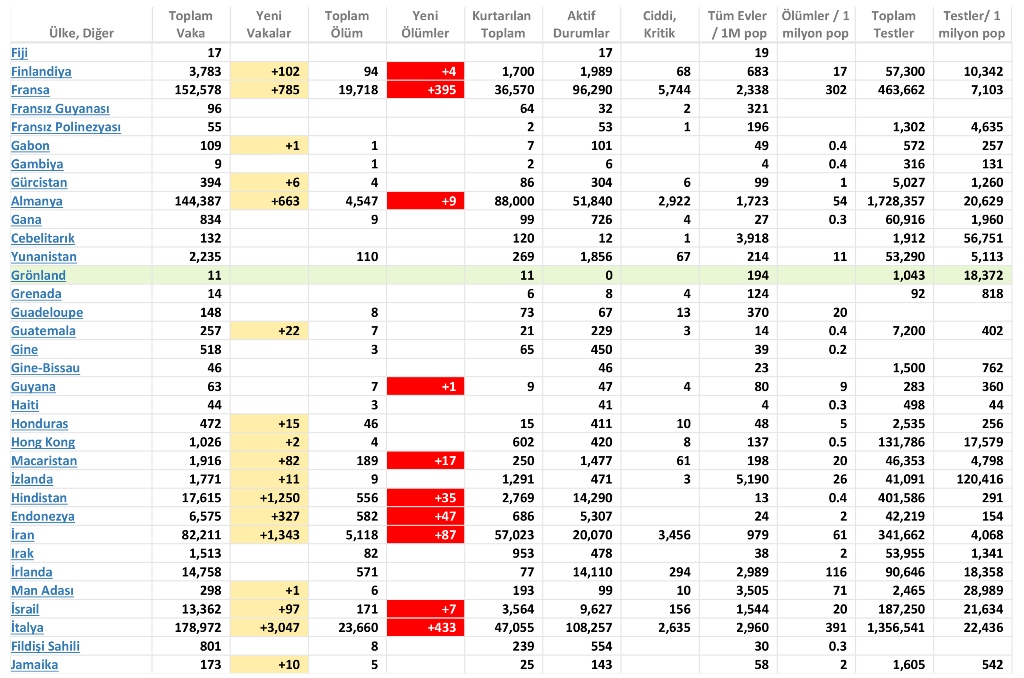Select Iran's new cases cell +1,343
The width and height of the screenshot is (1024, 678).
coord(269,535)
